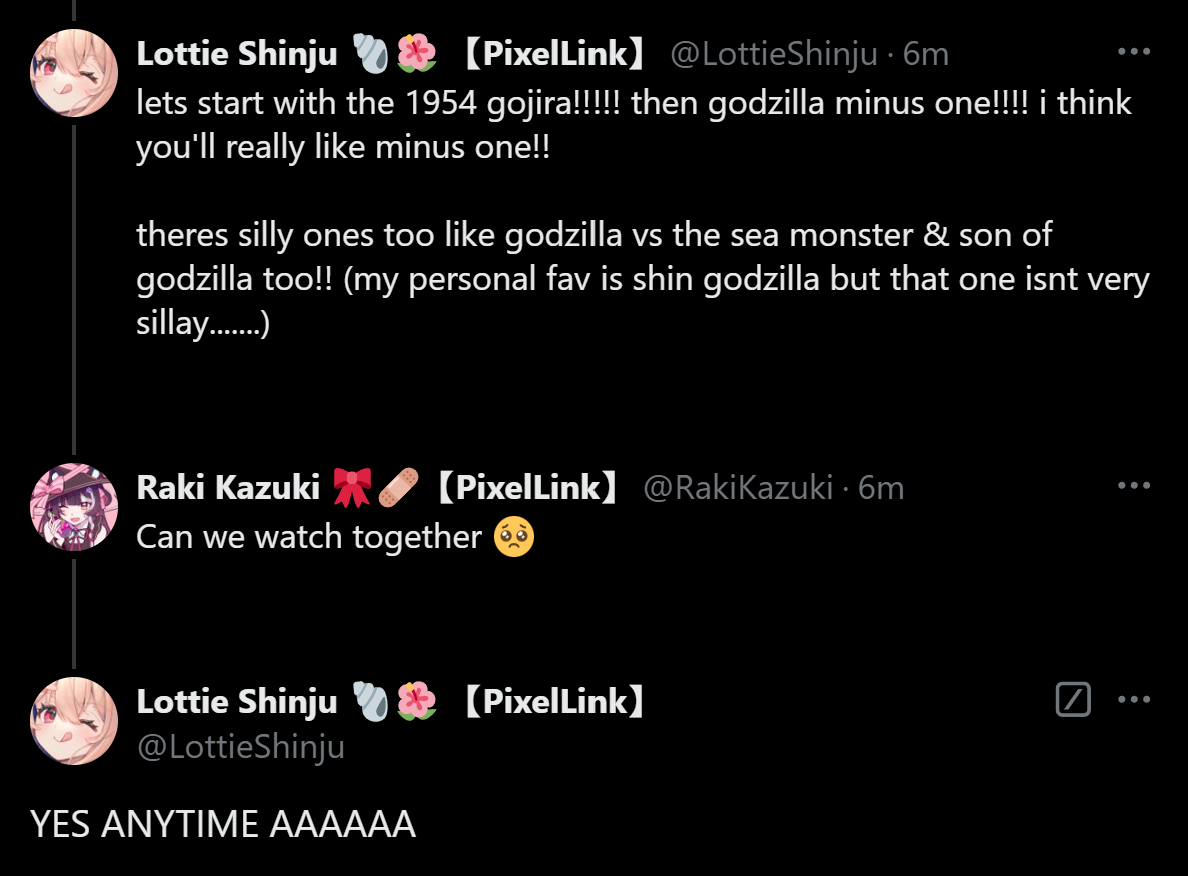The width and height of the screenshot is (1188, 876).
Task: Open the @LottieShinju handle under the bottom name
Action: coord(240,746)
